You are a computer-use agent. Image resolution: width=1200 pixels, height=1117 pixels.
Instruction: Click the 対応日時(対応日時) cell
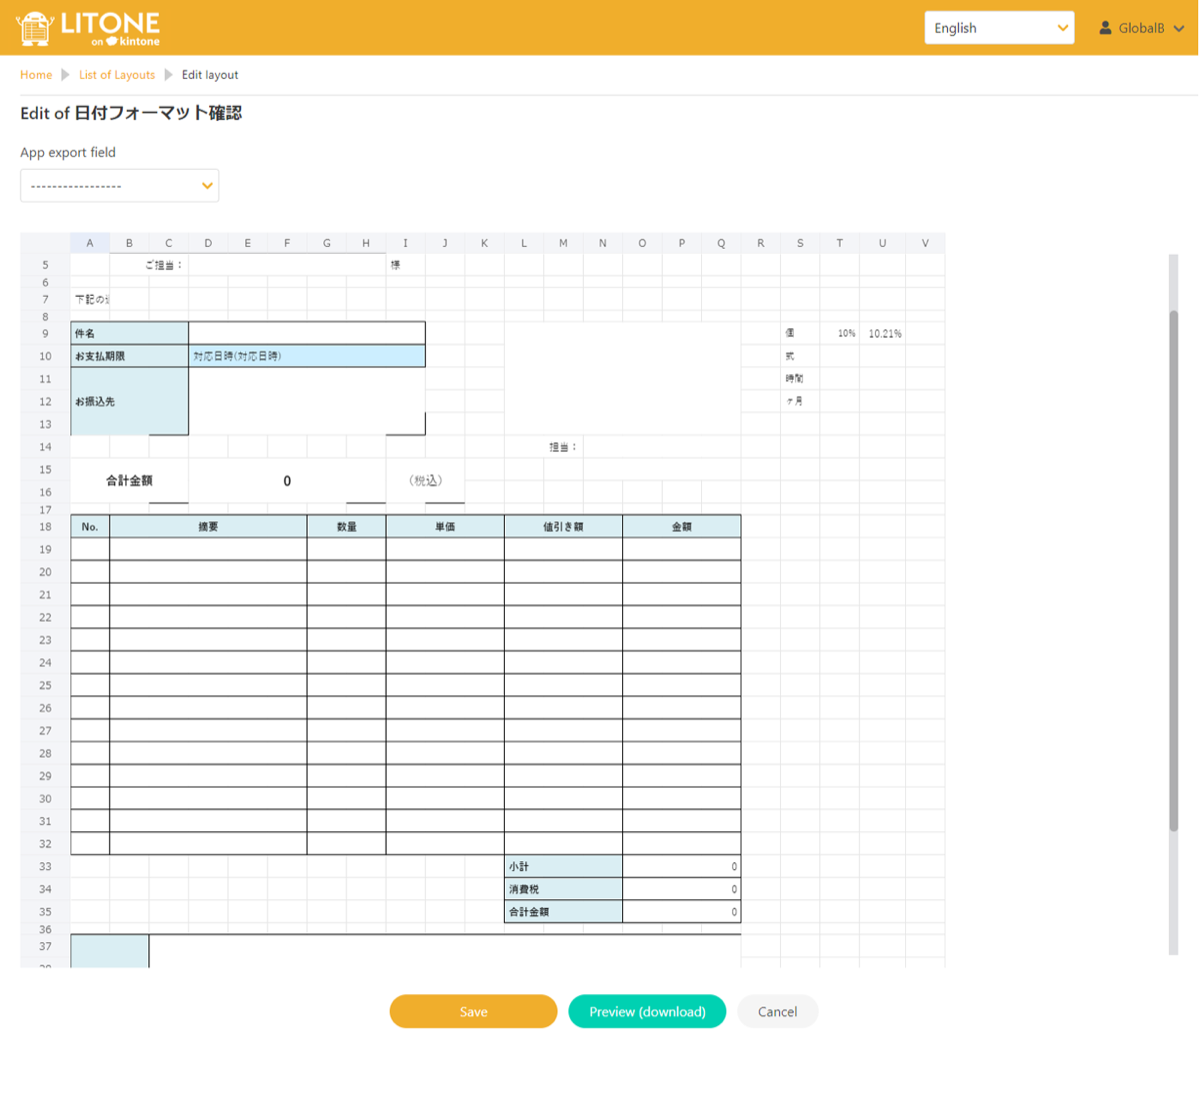(x=307, y=356)
